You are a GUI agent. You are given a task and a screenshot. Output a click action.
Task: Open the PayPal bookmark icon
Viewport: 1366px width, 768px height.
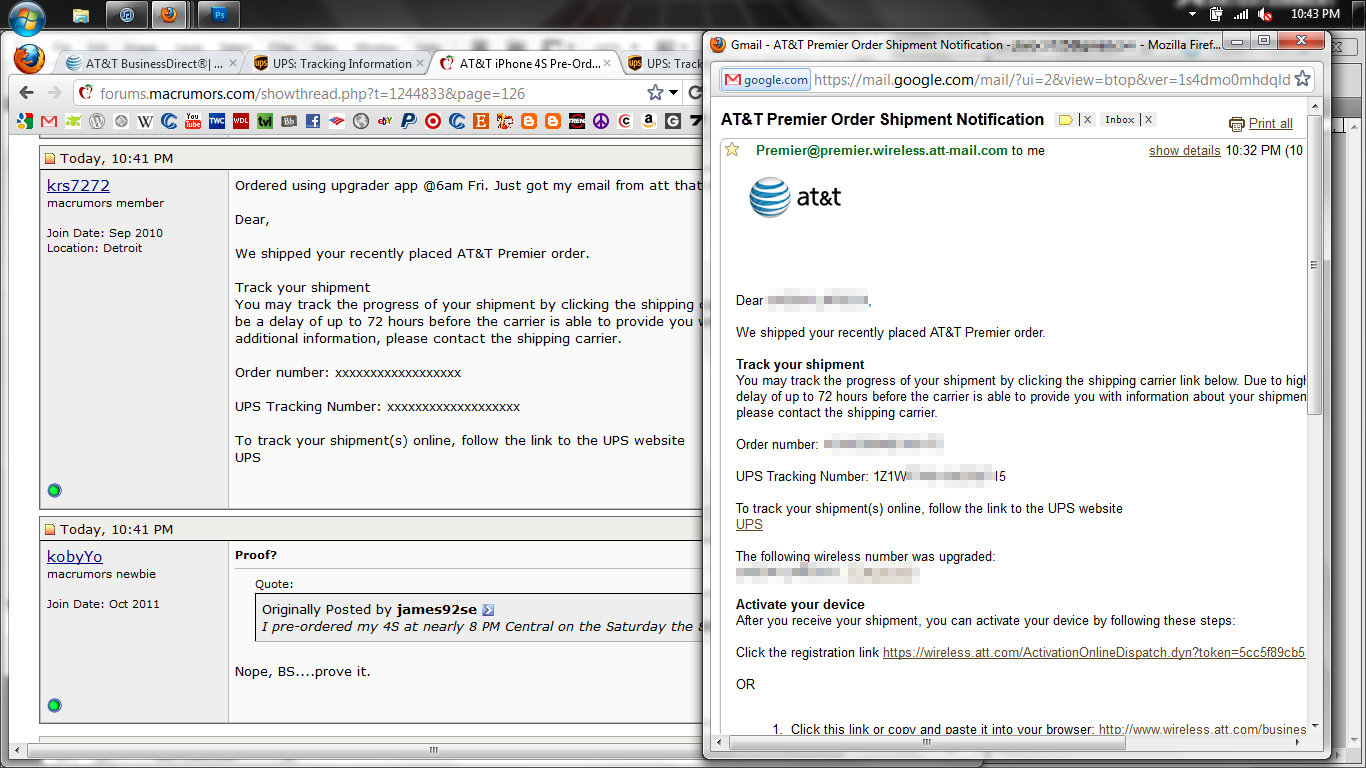408,121
